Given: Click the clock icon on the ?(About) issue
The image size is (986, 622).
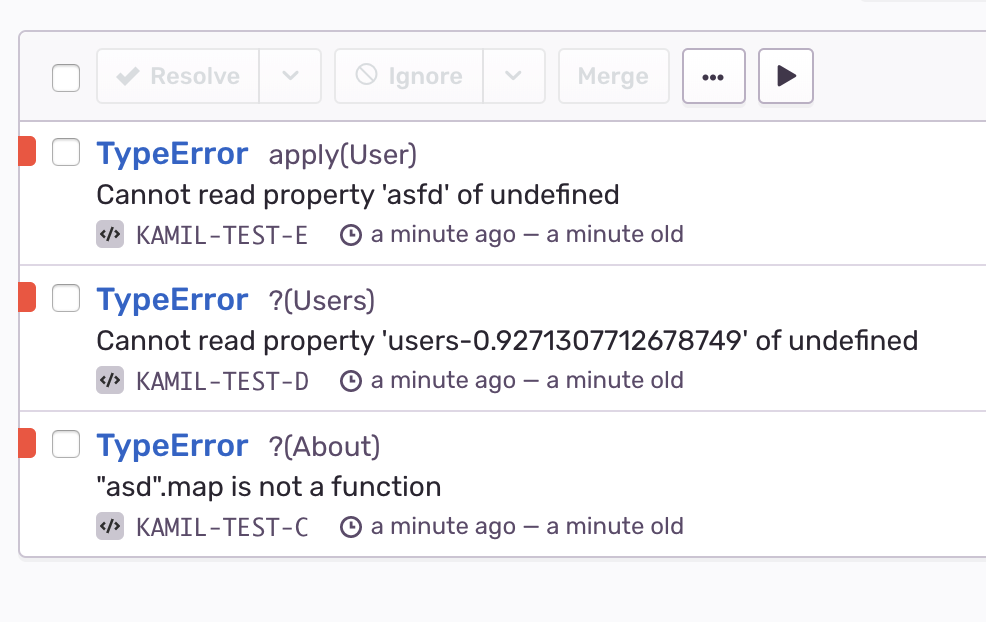Looking at the screenshot, I should 350,526.
